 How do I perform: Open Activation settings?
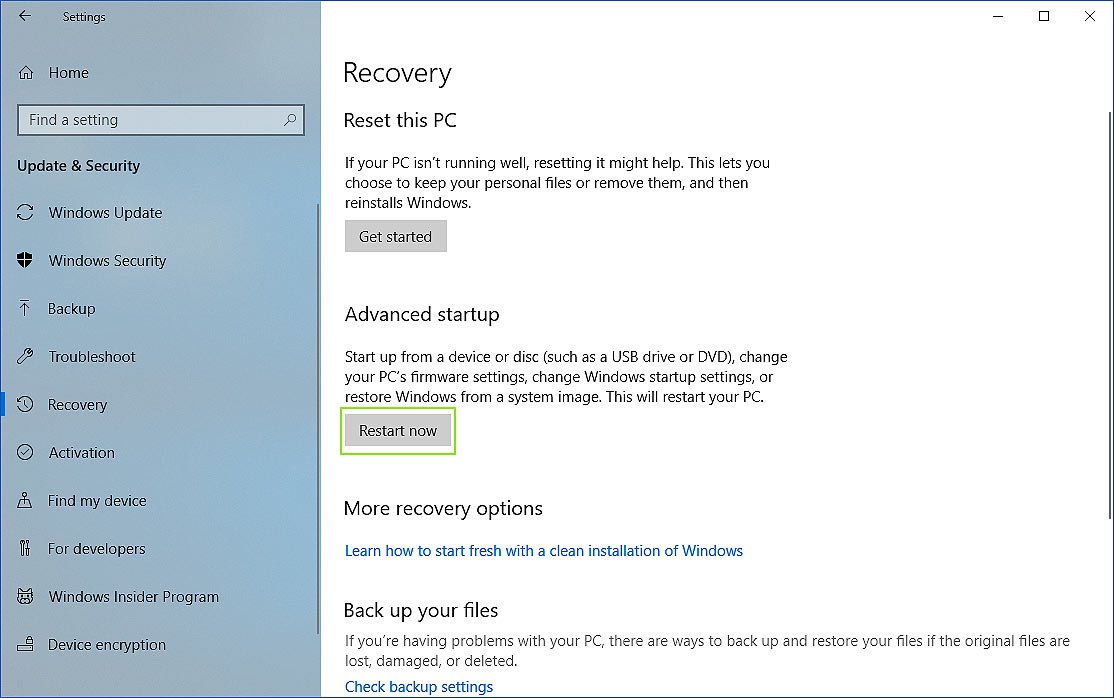point(82,453)
